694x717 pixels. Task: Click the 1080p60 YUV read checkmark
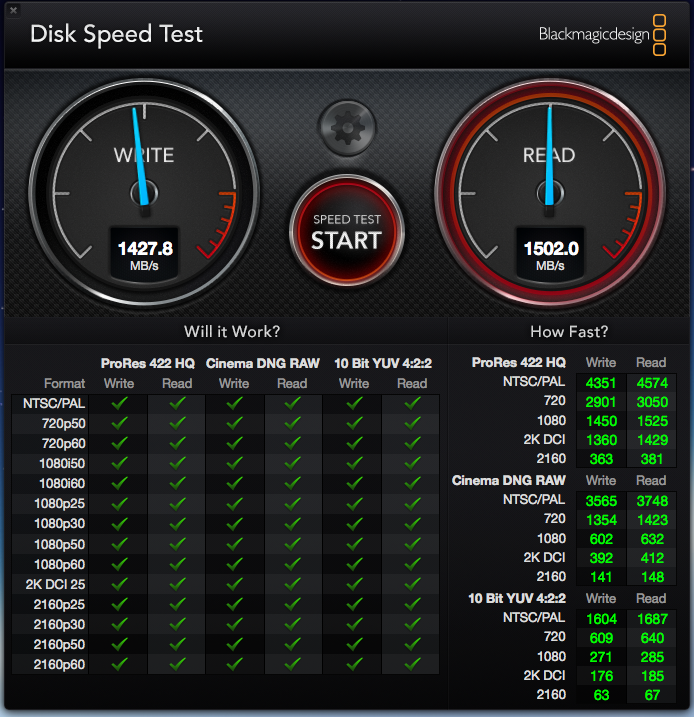click(412, 564)
